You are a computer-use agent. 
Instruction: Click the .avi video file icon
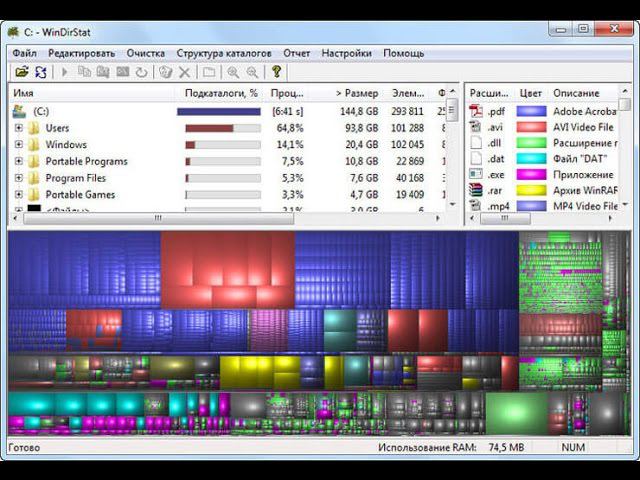[476, 127]
